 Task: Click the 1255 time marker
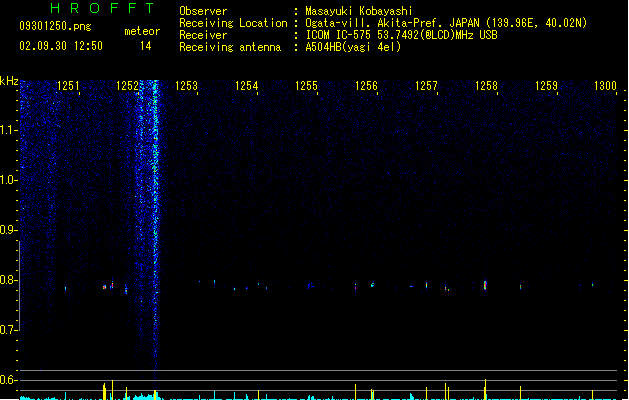(x=306, y=86)
